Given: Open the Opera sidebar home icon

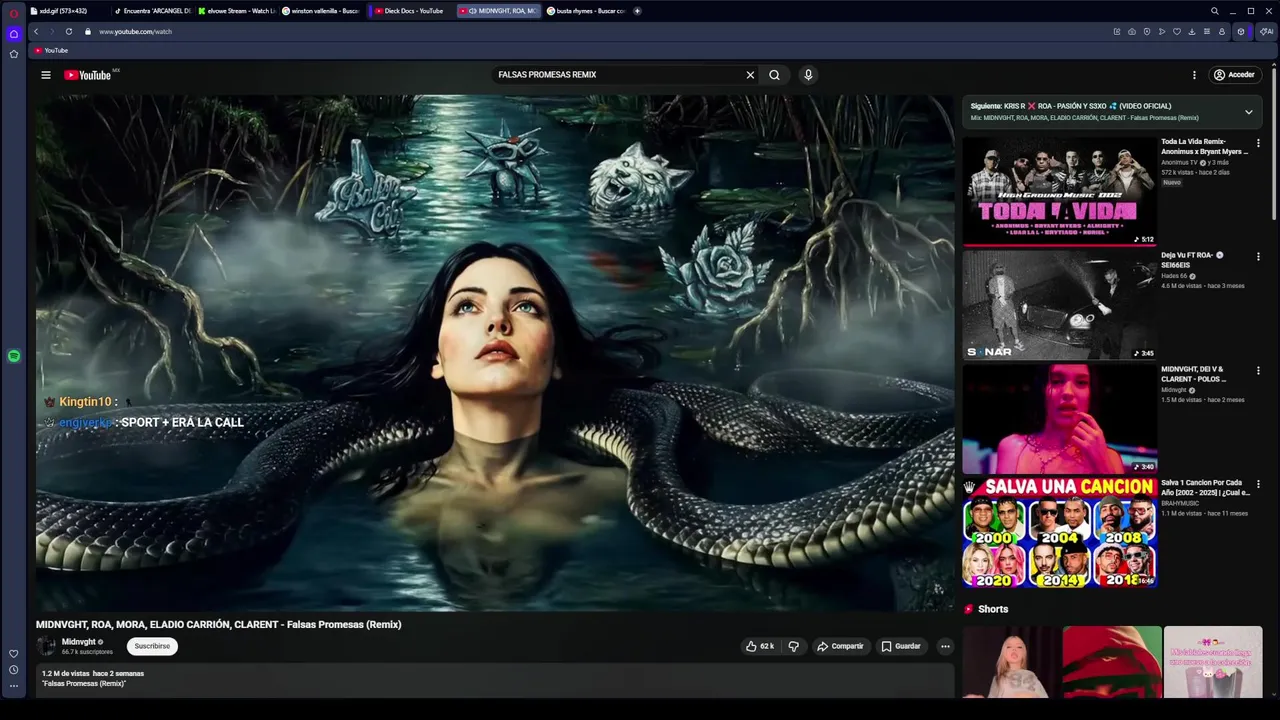Looking at the screenshot, I should click(x=13, y=34).
